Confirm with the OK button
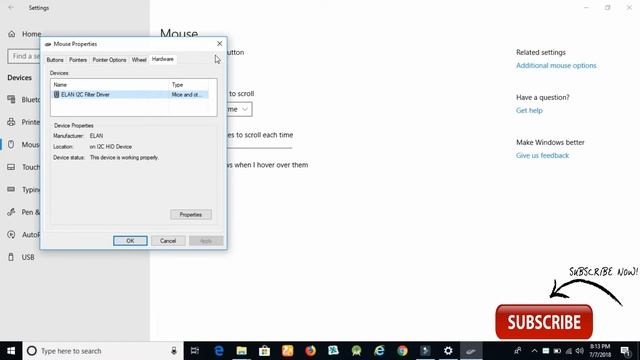The image size is (640, 360). click(x=130, y=241)
